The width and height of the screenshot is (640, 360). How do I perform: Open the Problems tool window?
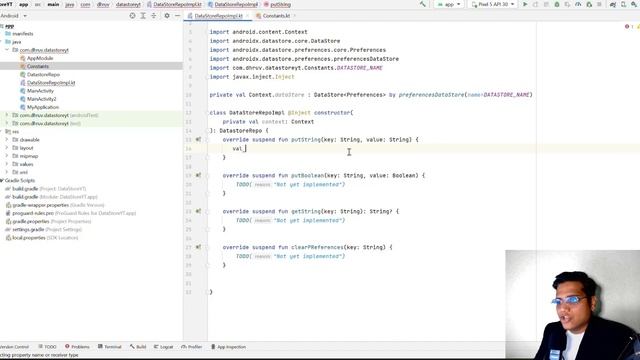coord(77,347)
